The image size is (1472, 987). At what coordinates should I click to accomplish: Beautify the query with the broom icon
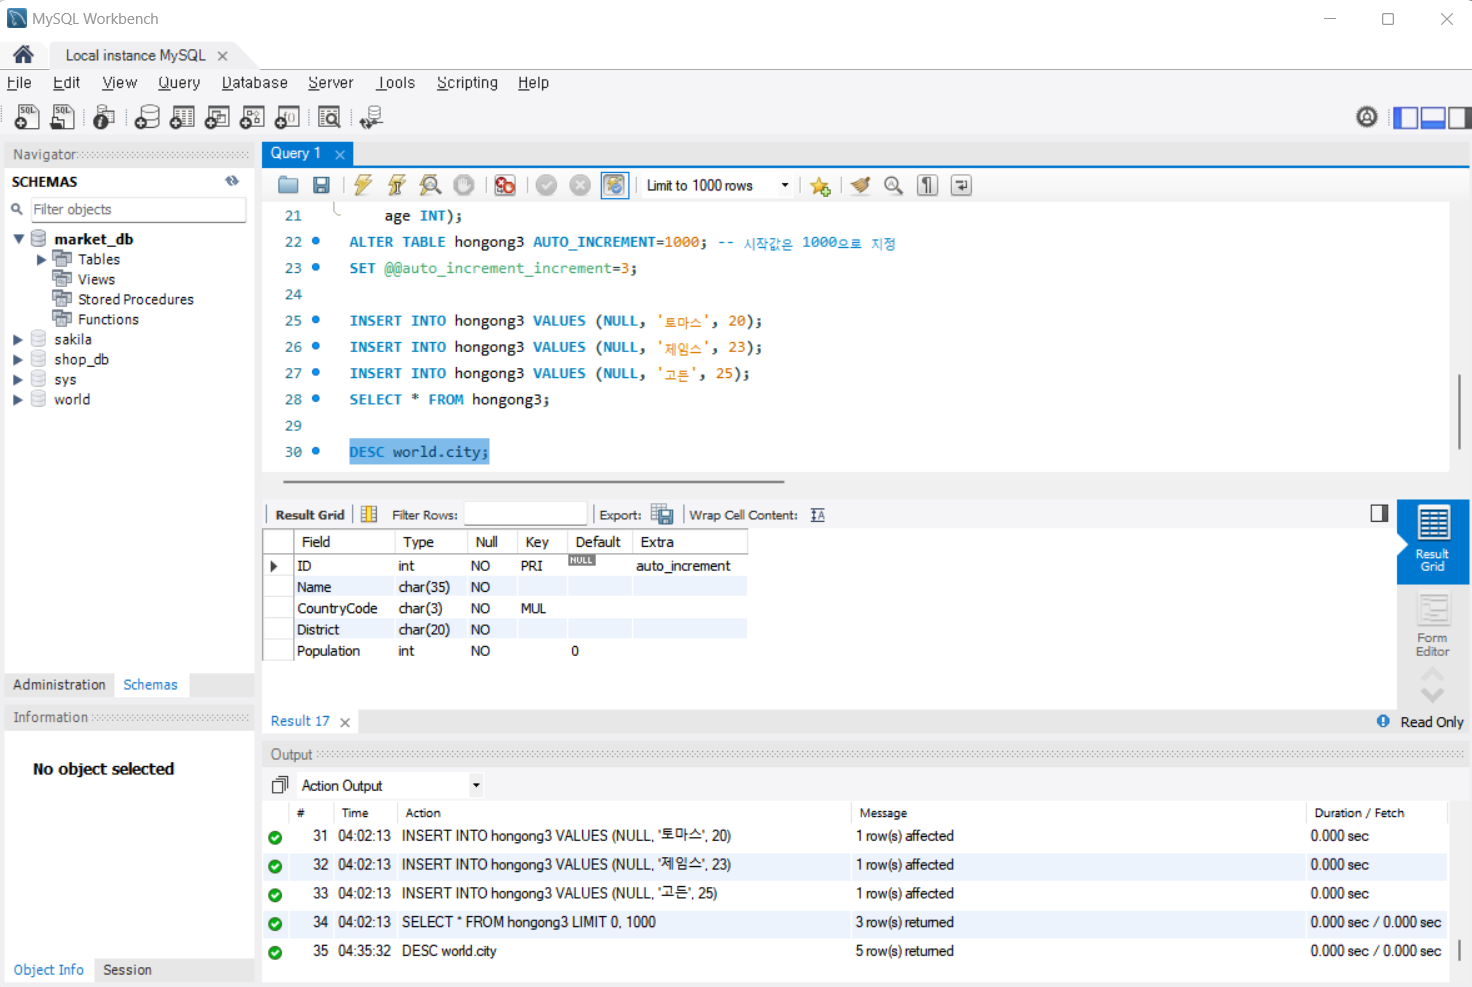pyautogui.click(x=860, y=185)
